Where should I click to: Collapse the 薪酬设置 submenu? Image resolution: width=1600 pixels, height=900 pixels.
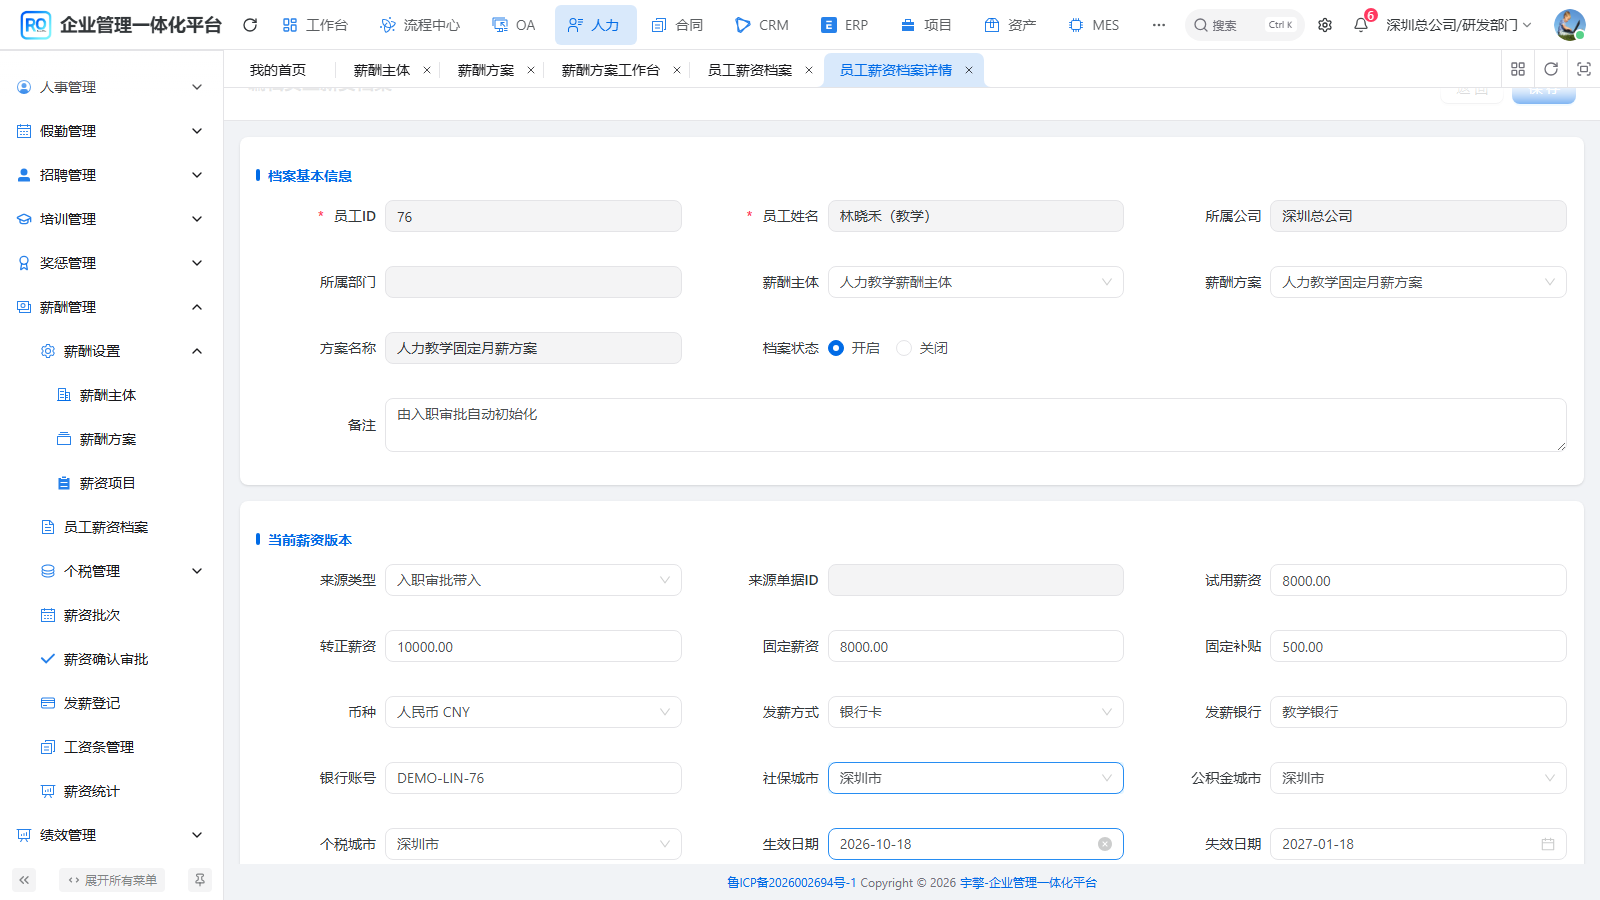tap(111, 351)
